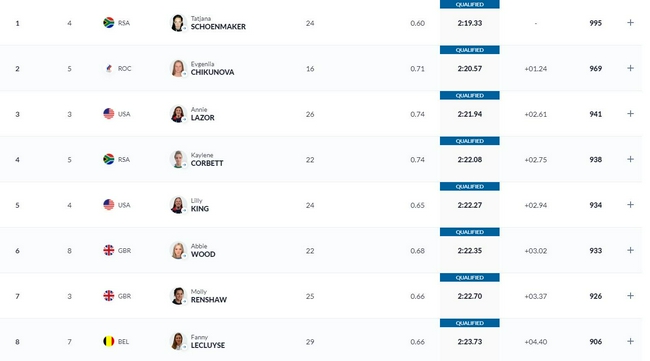Click the ROC flag icon
Image resolution: width=650 pixels, height=361 pixels.
(x=109, y=68)
